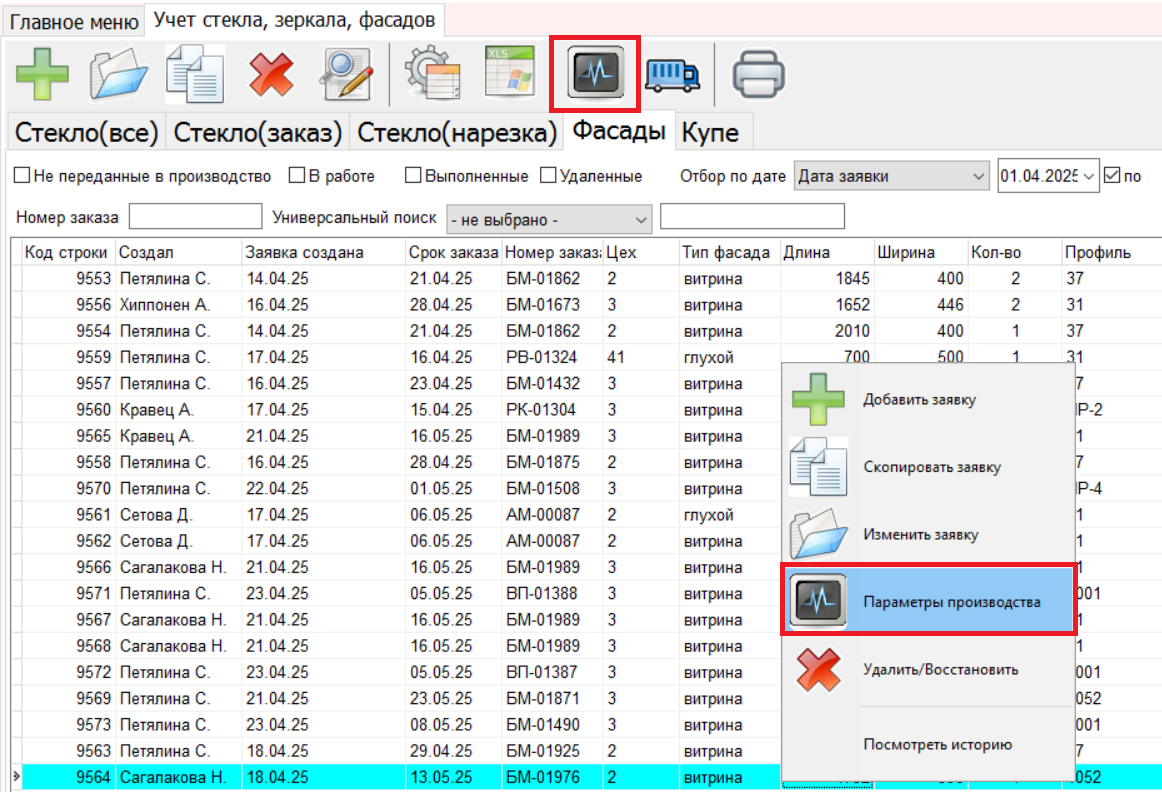Viewport: 1162px width, 792px height.
Task: Click the green plus add request toolbar icon
Action: click(x=42, y=73)
